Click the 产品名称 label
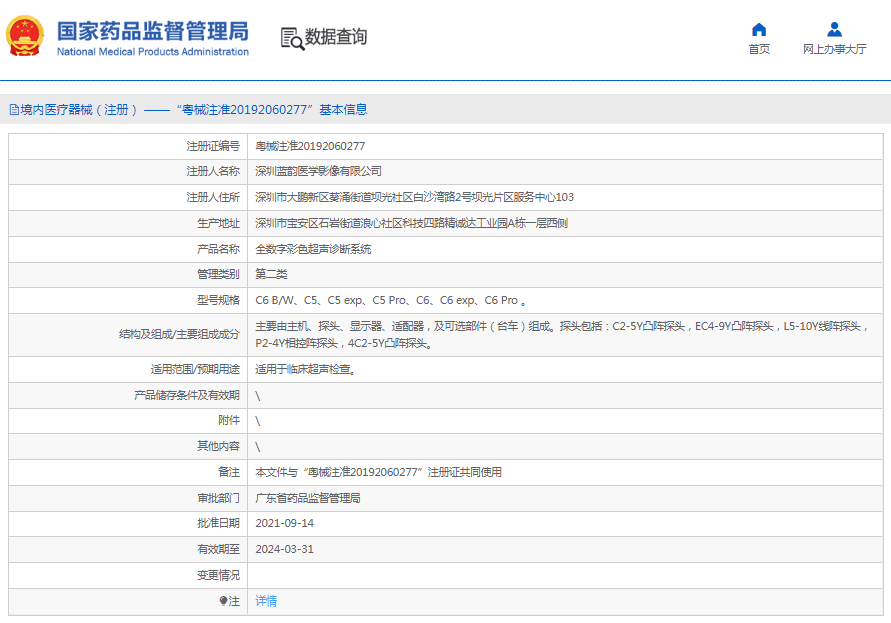This screenshot has width=891, height=623. [218, 249]
